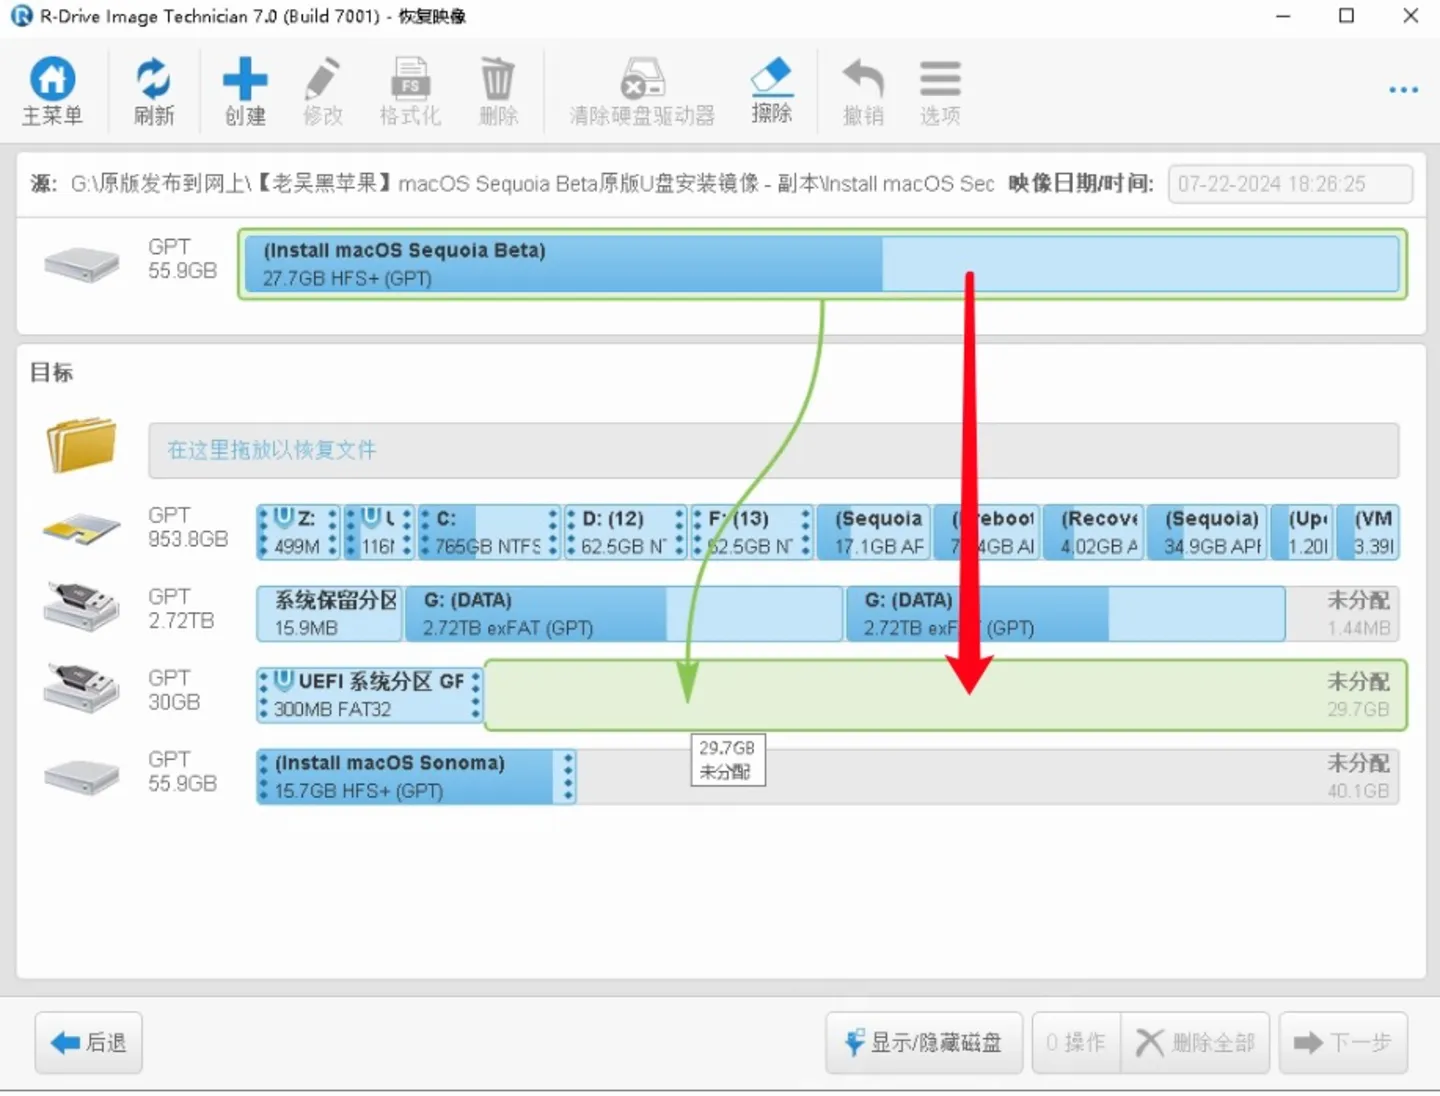Select the Install macOS Sequoia Beta source partition
Viewport: 1440px width, 1096px height.
click(x=560, y=264)
